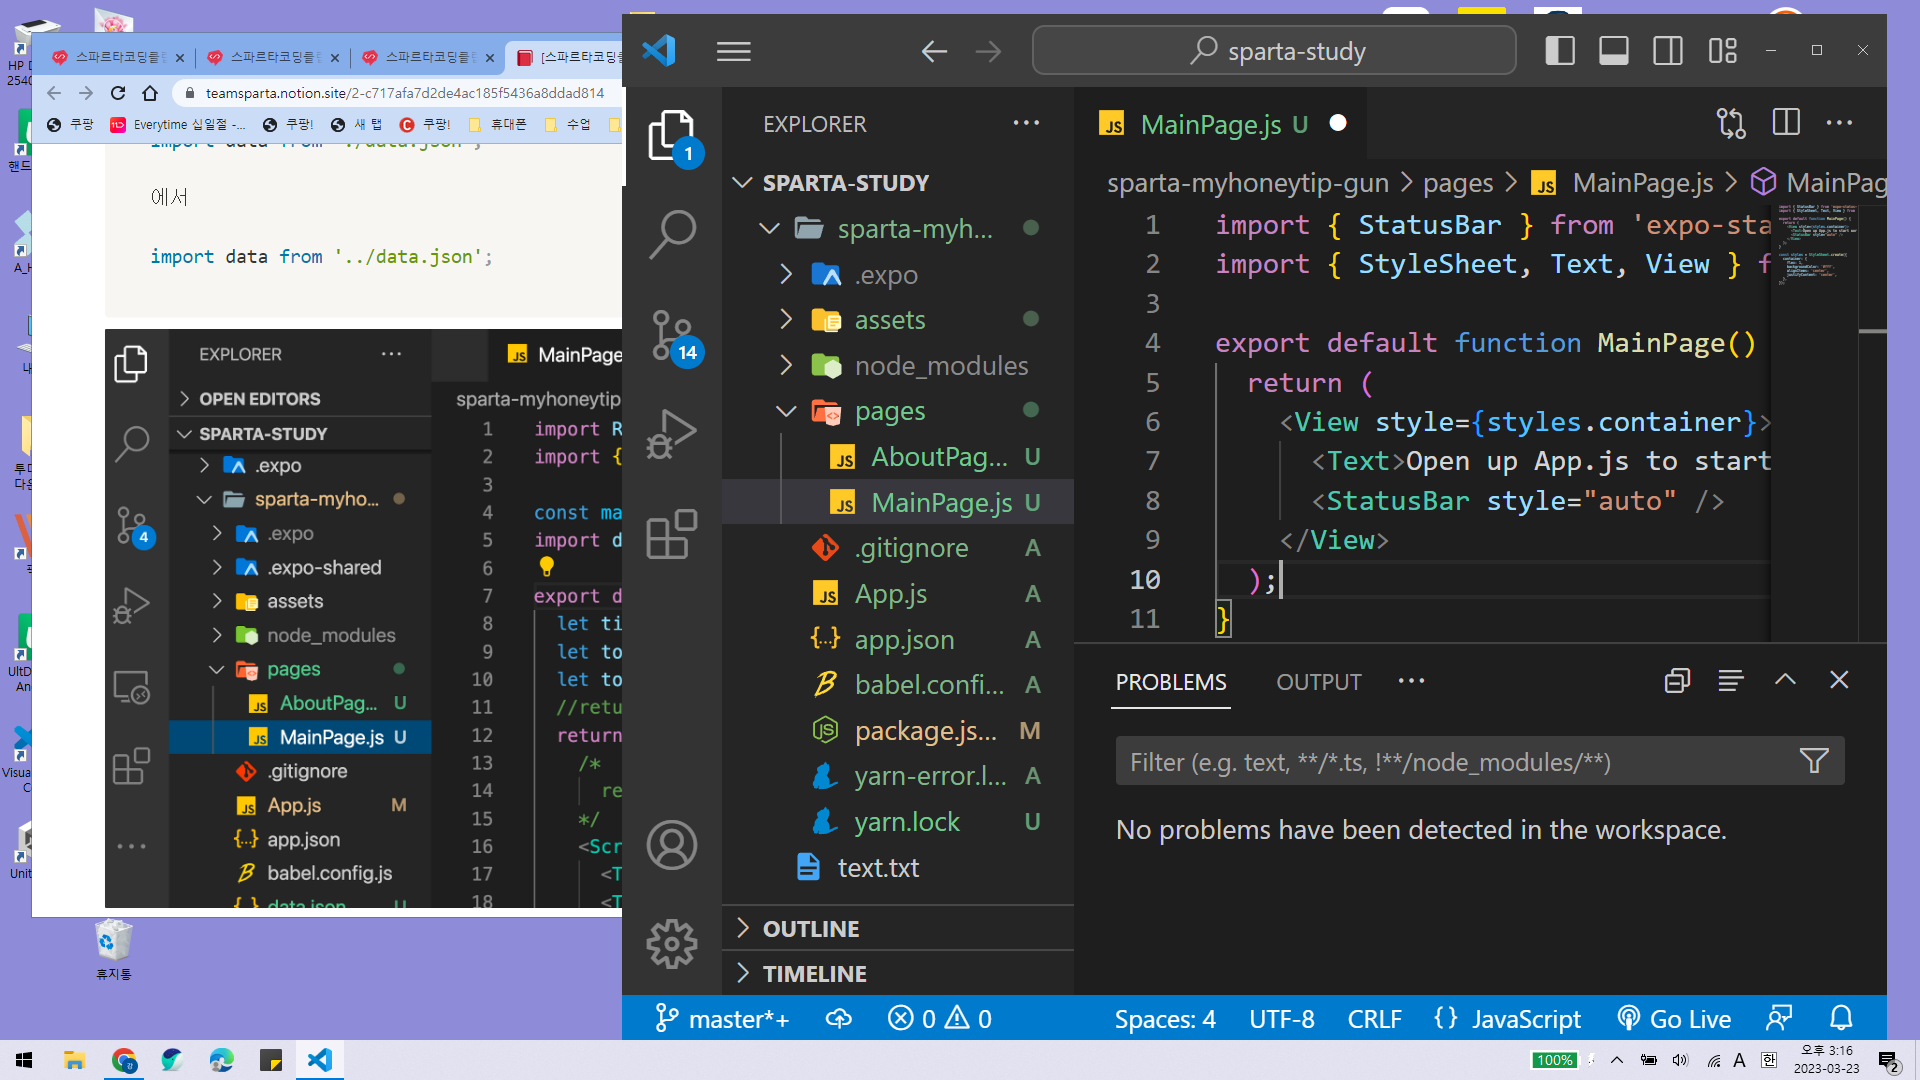Image resolution: width=1920 pixels, height=1080 pixels.
Task: Split the editor to the right
Action: [x=1786, y=123]
